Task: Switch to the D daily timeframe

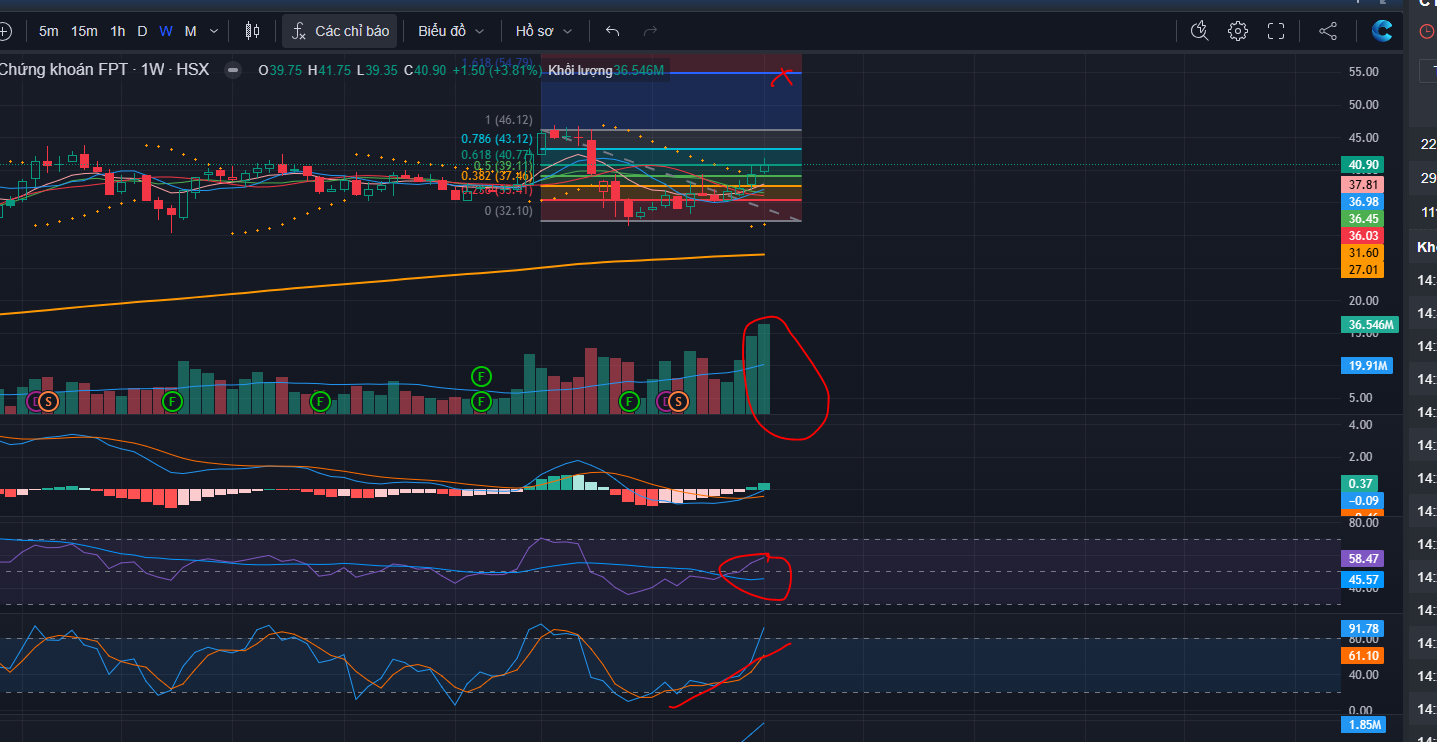Action: click(x=142, y=31)
